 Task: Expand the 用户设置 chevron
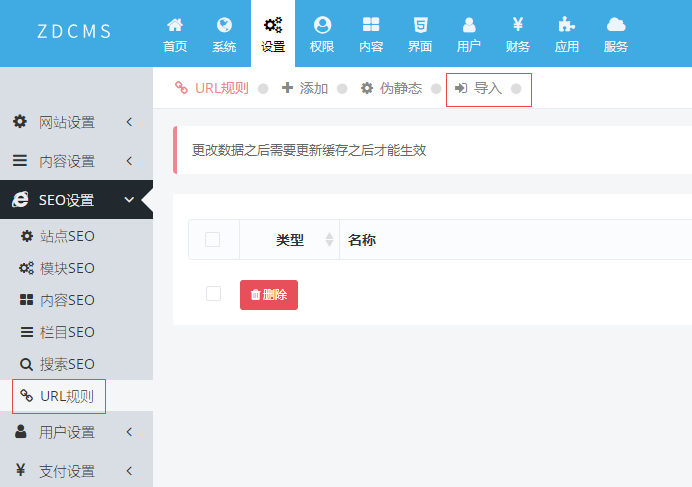(x=129, y=432)
